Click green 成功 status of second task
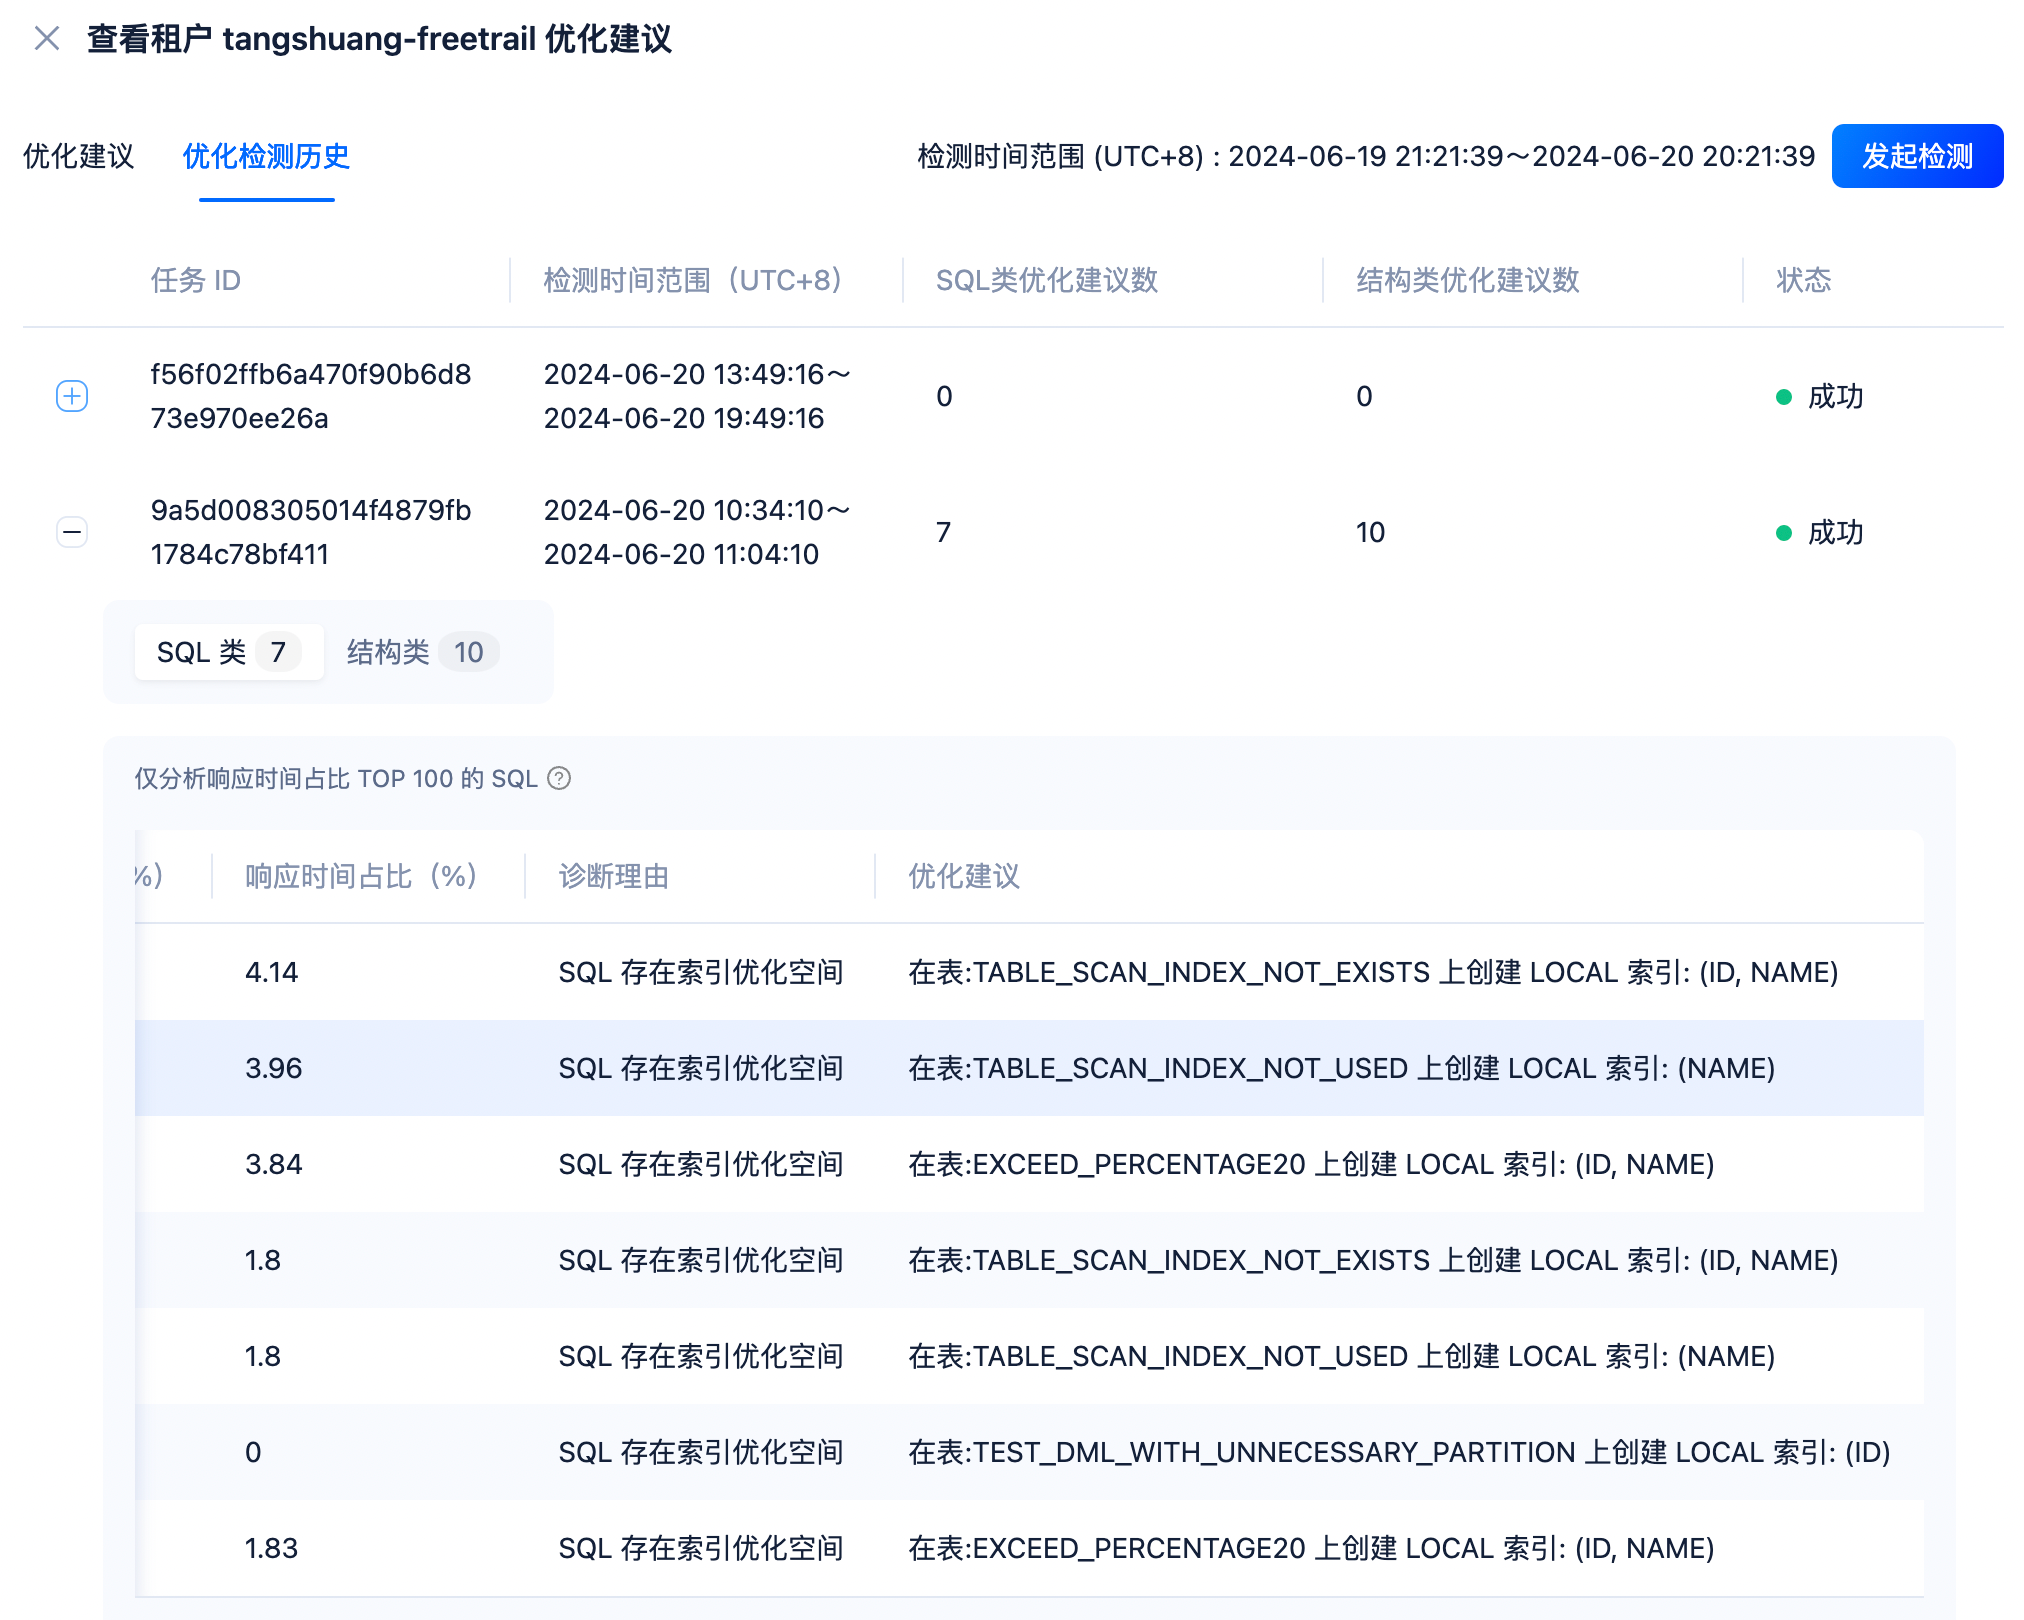 pos(1834,532)
